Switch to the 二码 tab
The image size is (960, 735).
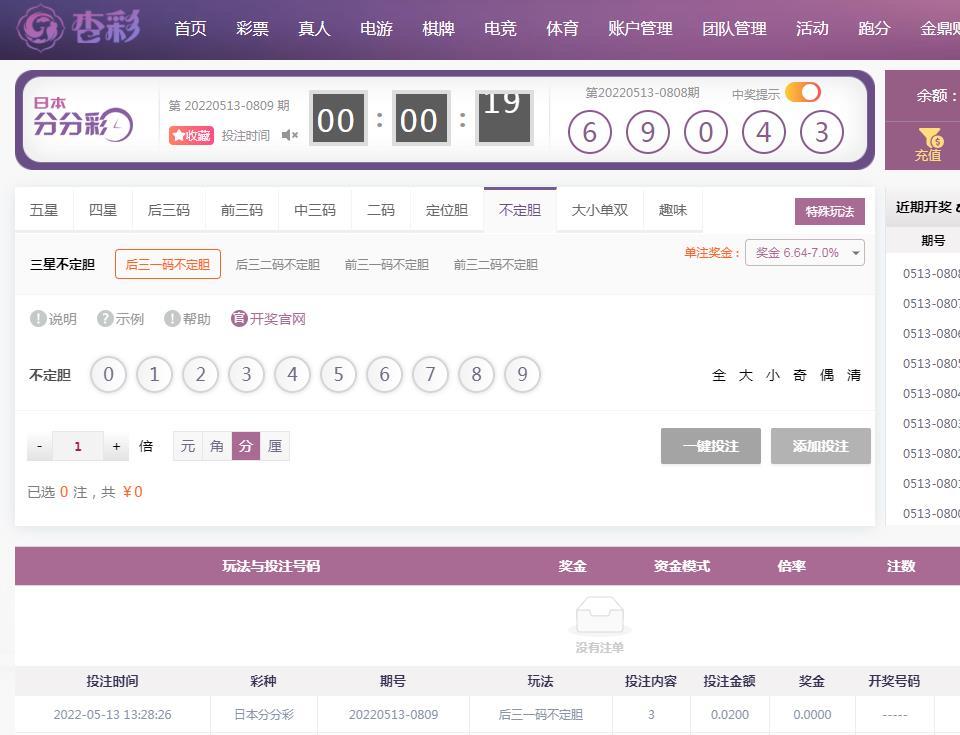(x=381, y=210)
